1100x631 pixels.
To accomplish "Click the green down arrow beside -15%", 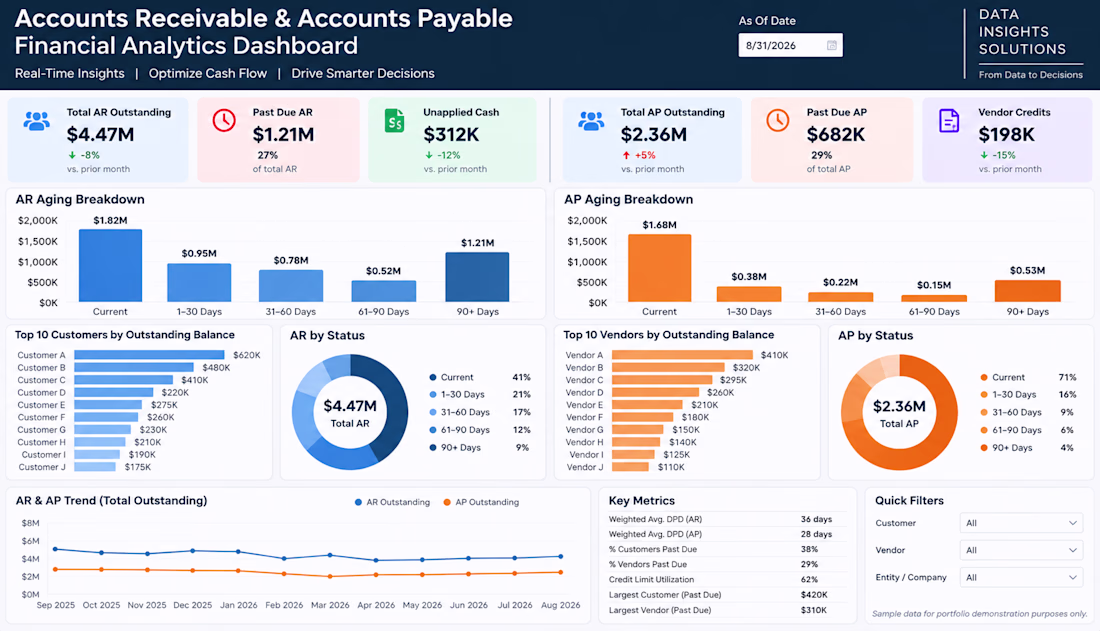I will pyautogui.click(x=984, y=155).
